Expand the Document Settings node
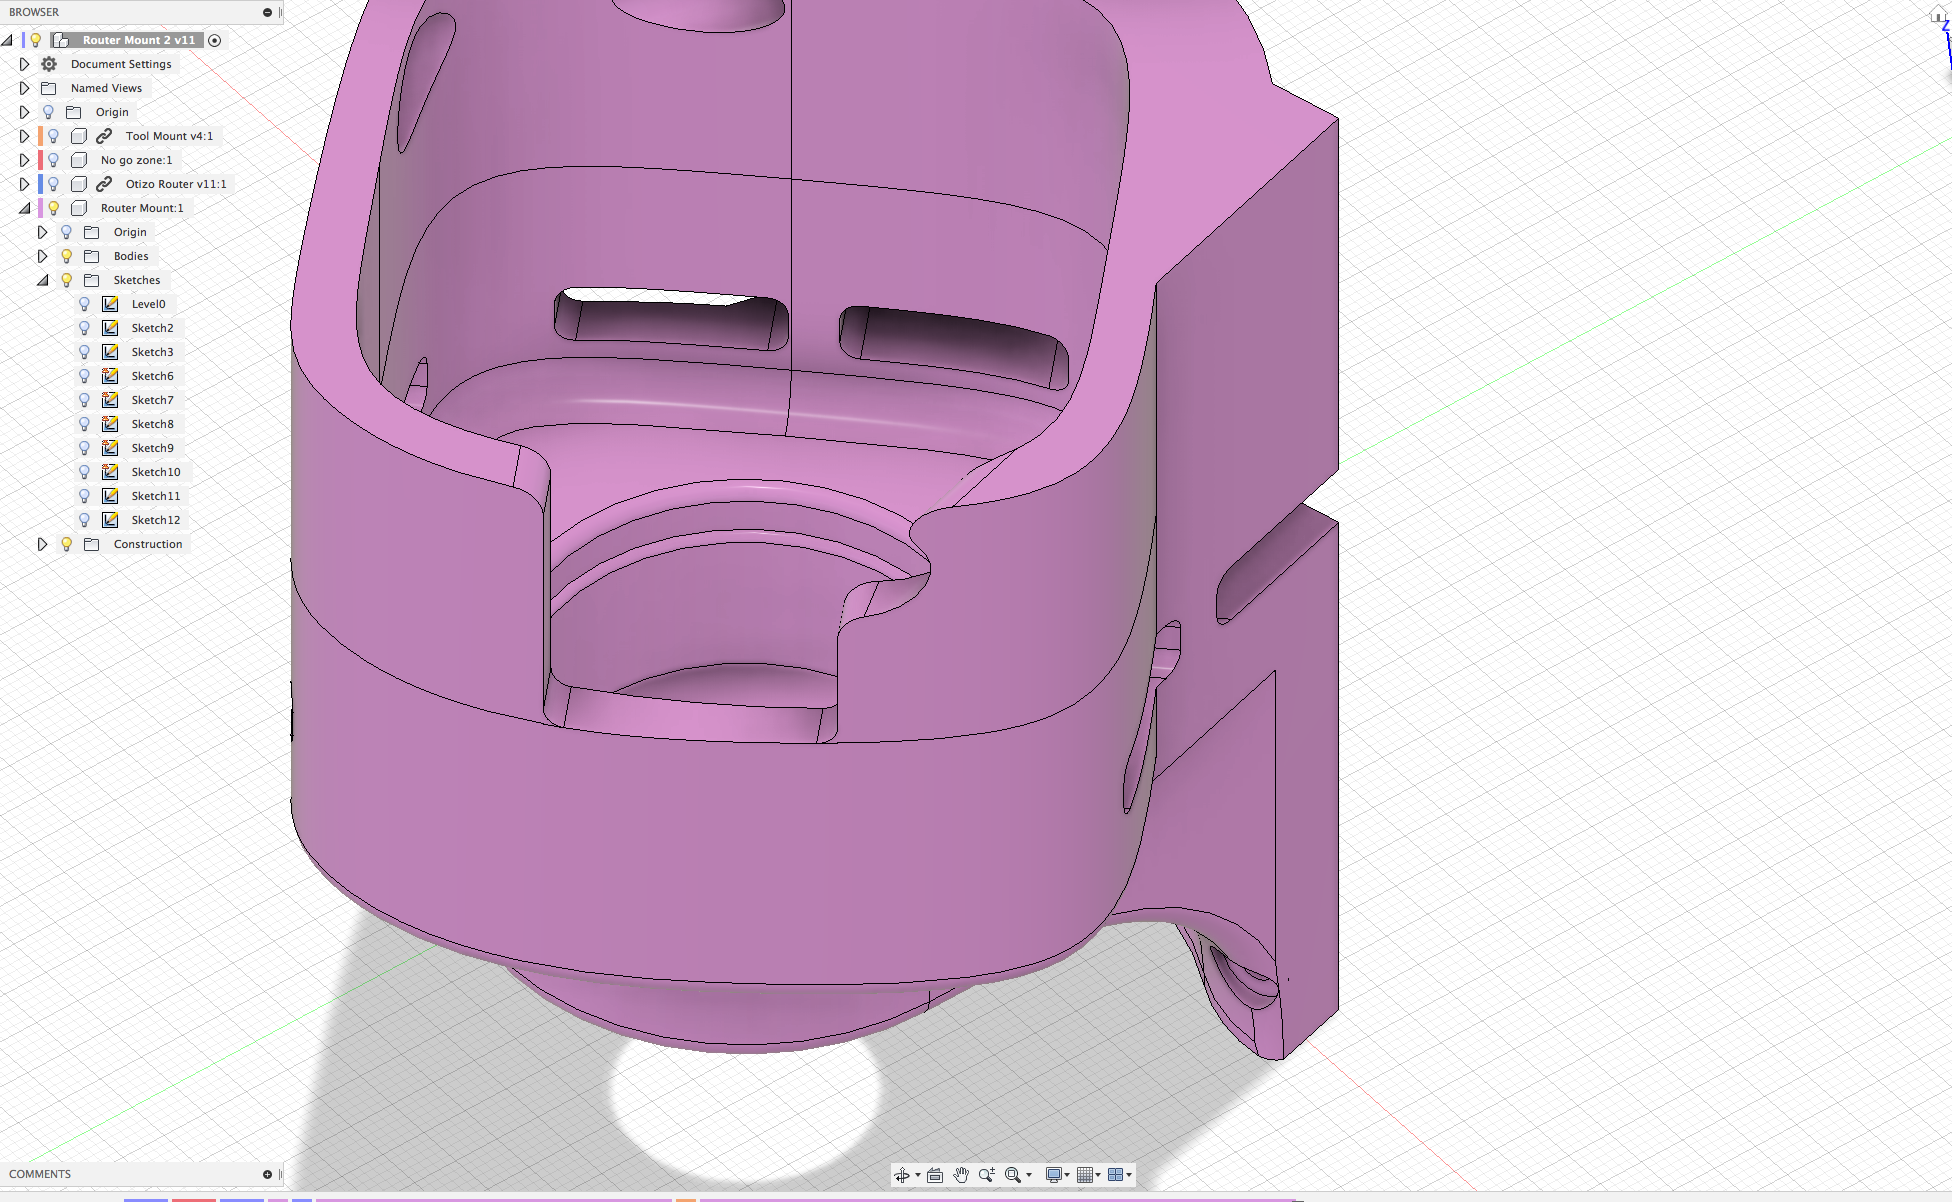 25,64
